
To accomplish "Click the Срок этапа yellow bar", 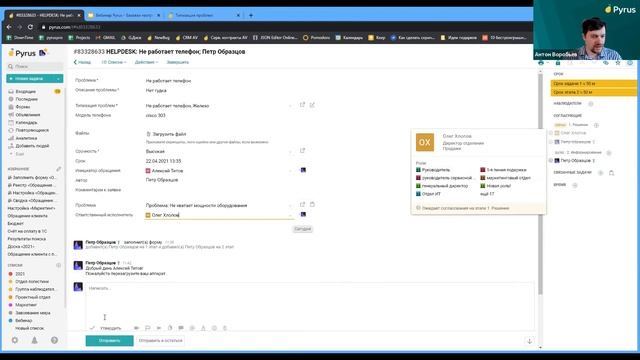I will 593,92.
